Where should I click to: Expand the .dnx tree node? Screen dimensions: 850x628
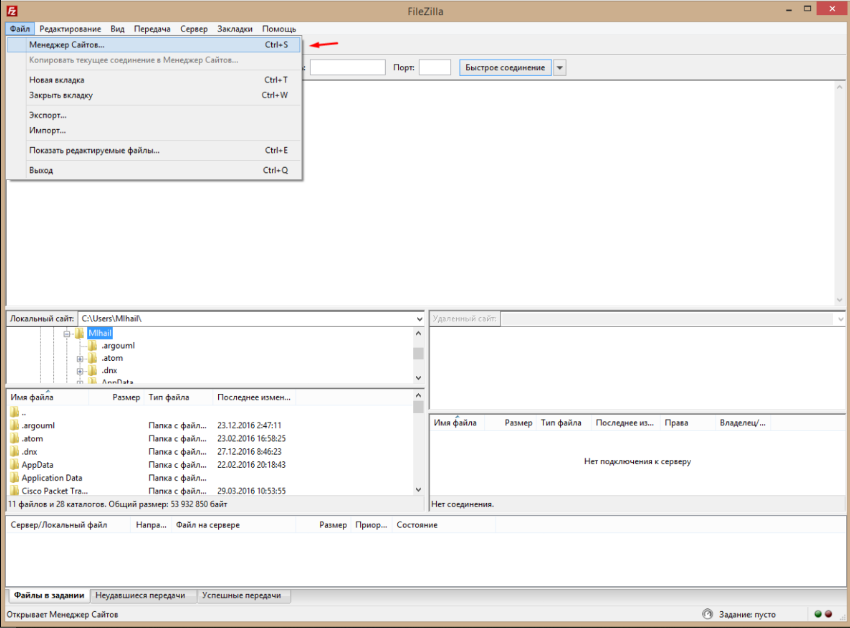click(x=80, y=371)
